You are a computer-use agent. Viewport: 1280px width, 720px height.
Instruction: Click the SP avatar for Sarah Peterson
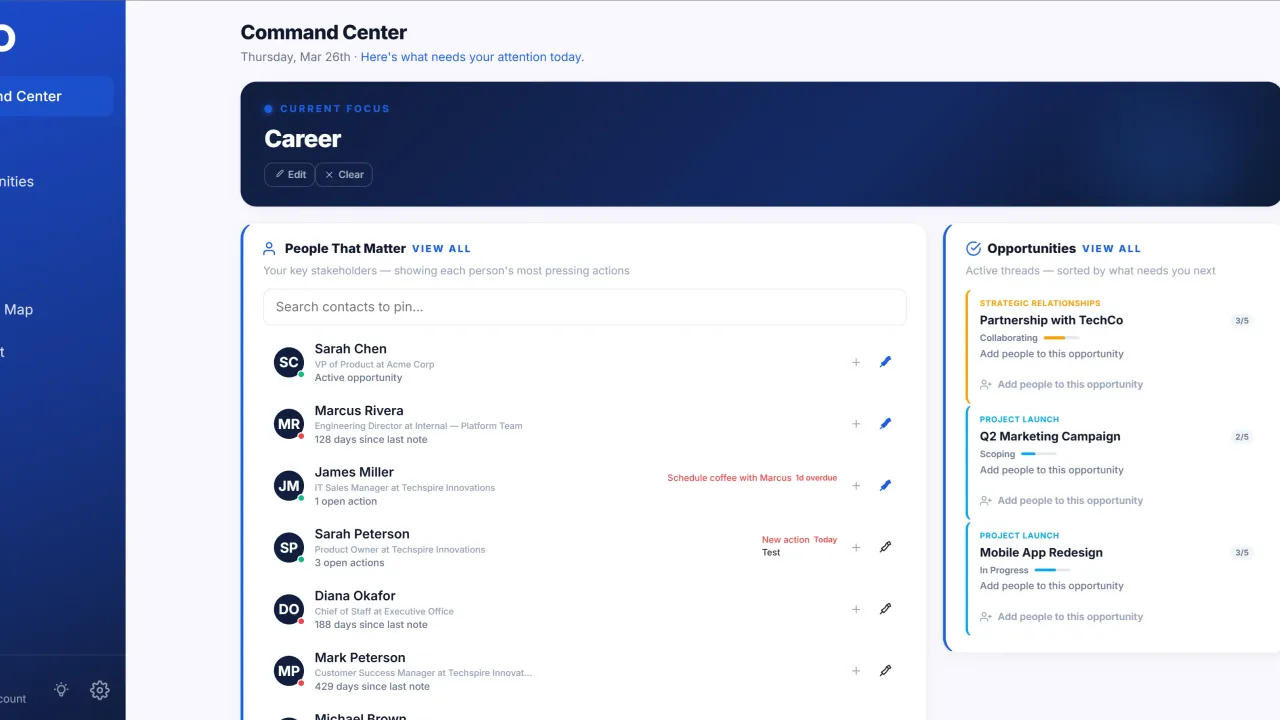pos(289,547)
